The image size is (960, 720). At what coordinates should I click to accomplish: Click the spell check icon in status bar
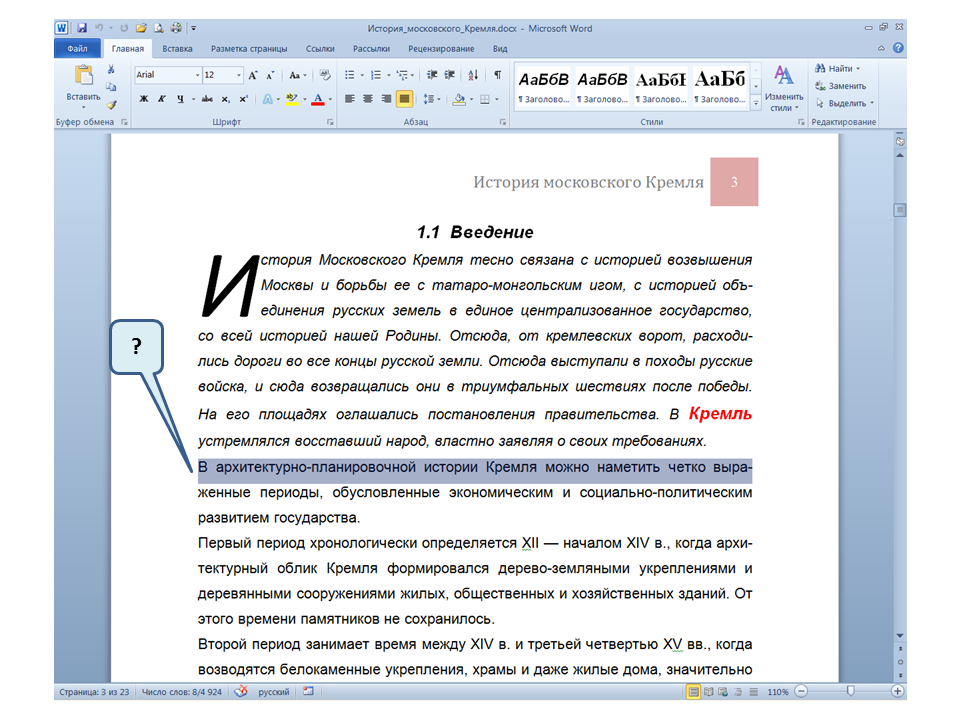[x=240, y=692]
